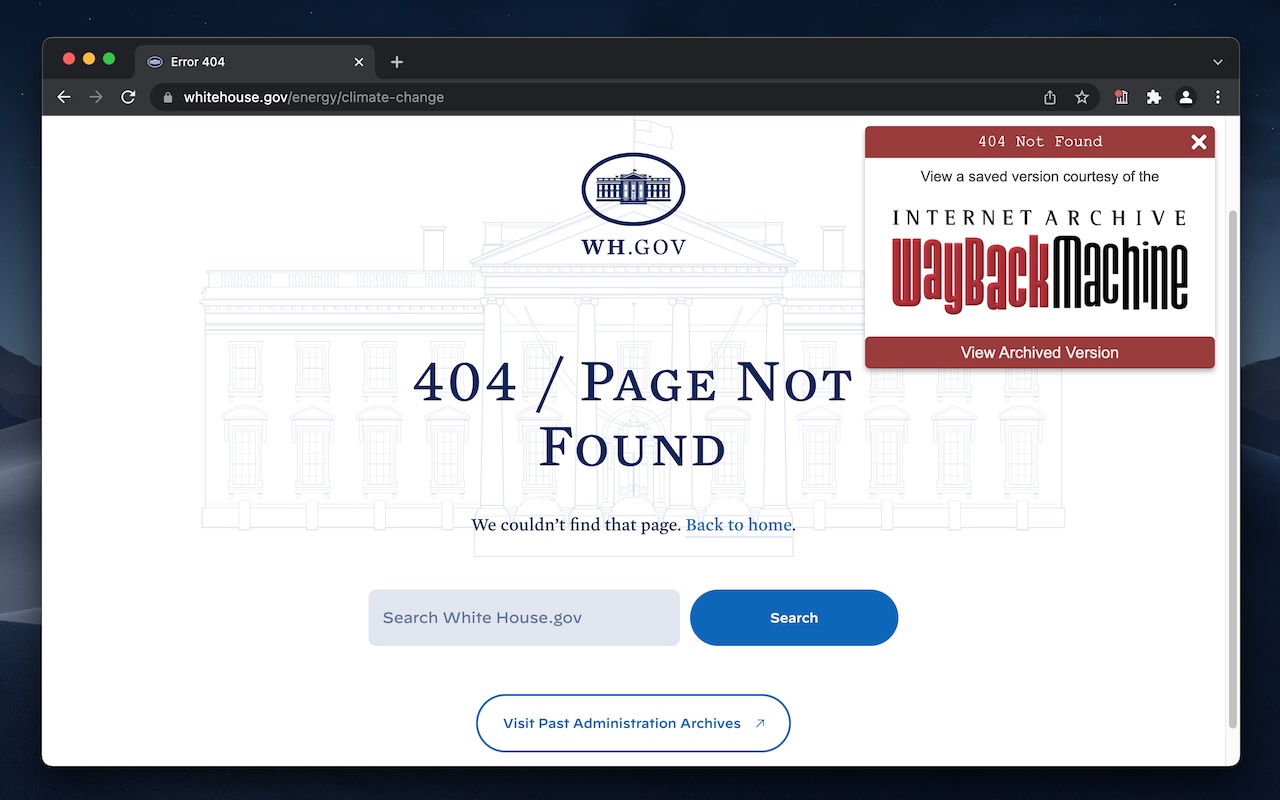
Task: Click the padlock icon in the address bar
Action: (x=166, y=97)
